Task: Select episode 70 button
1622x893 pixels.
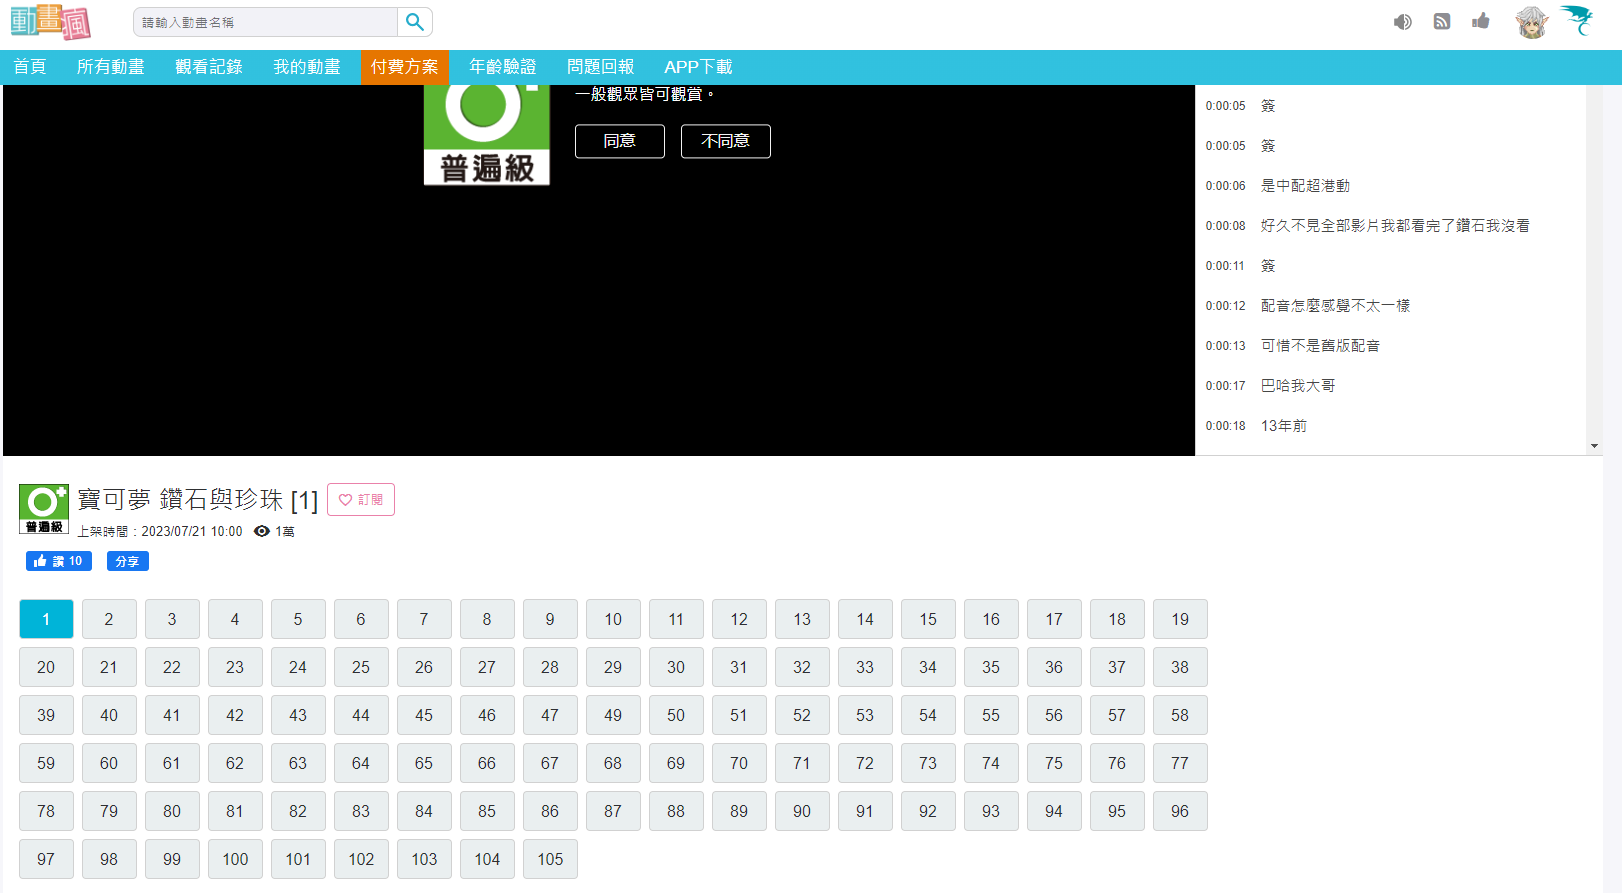Action: [739, 763]
